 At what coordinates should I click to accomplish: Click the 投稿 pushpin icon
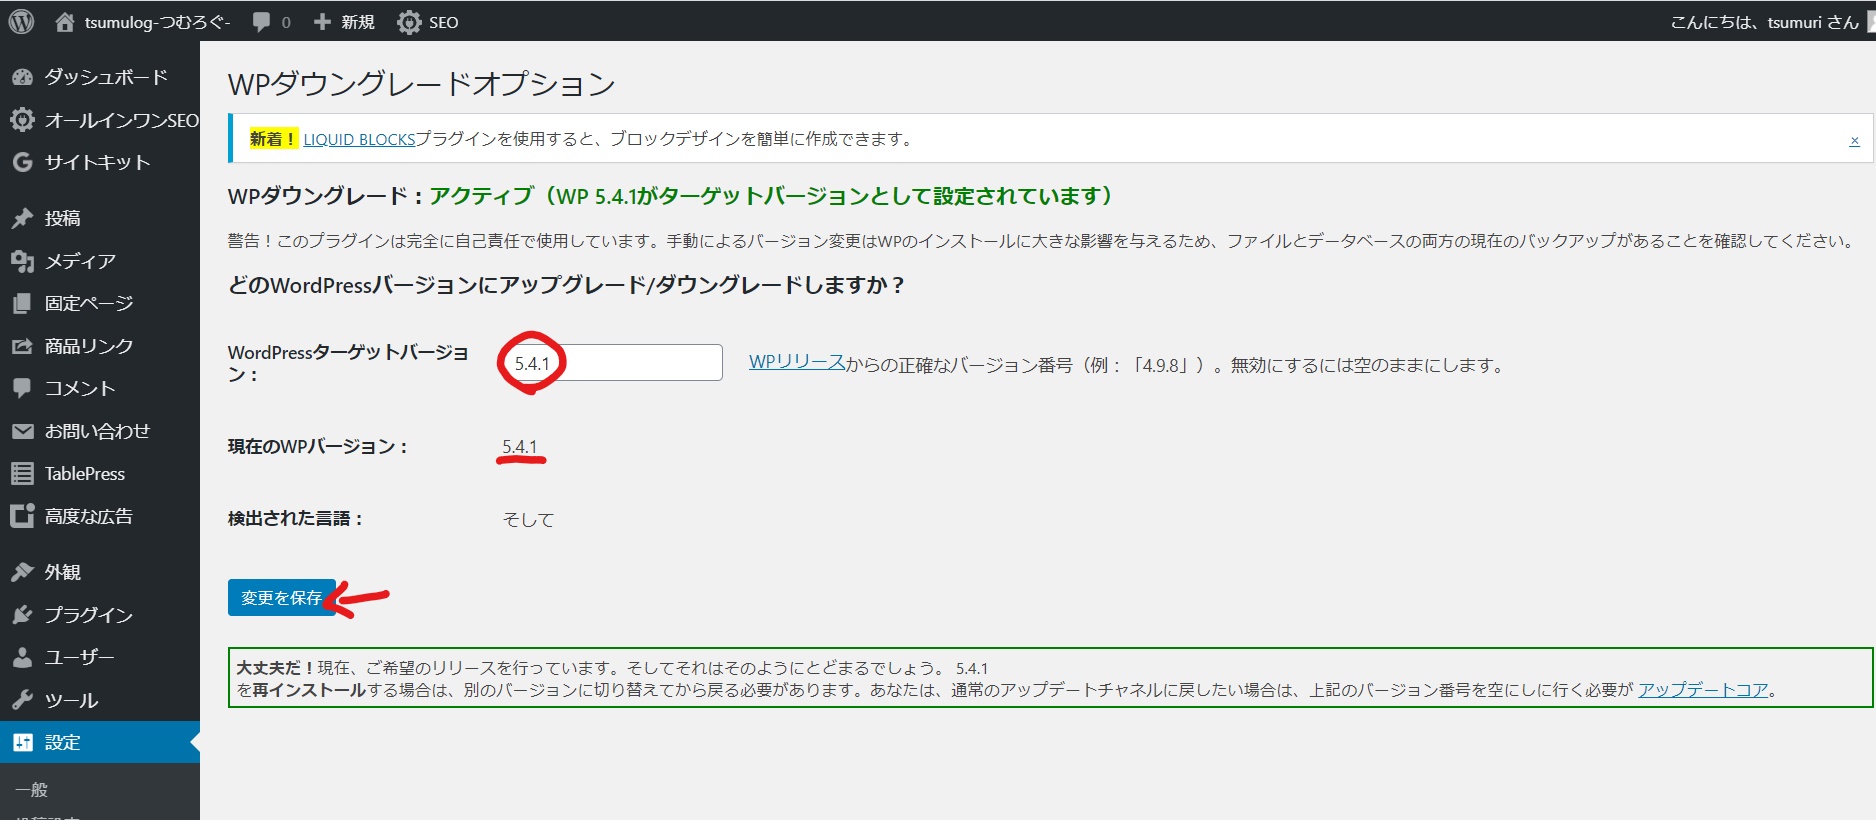22,218
